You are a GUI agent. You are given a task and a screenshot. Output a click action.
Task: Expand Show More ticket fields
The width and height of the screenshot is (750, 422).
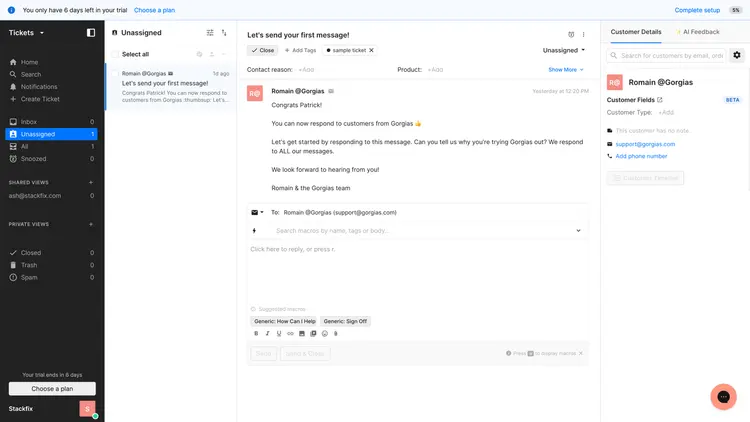(x=566, y=70)
